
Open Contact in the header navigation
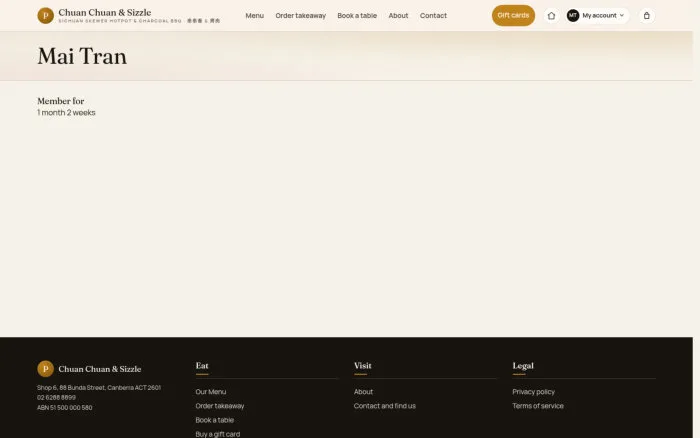coord(433,16)
